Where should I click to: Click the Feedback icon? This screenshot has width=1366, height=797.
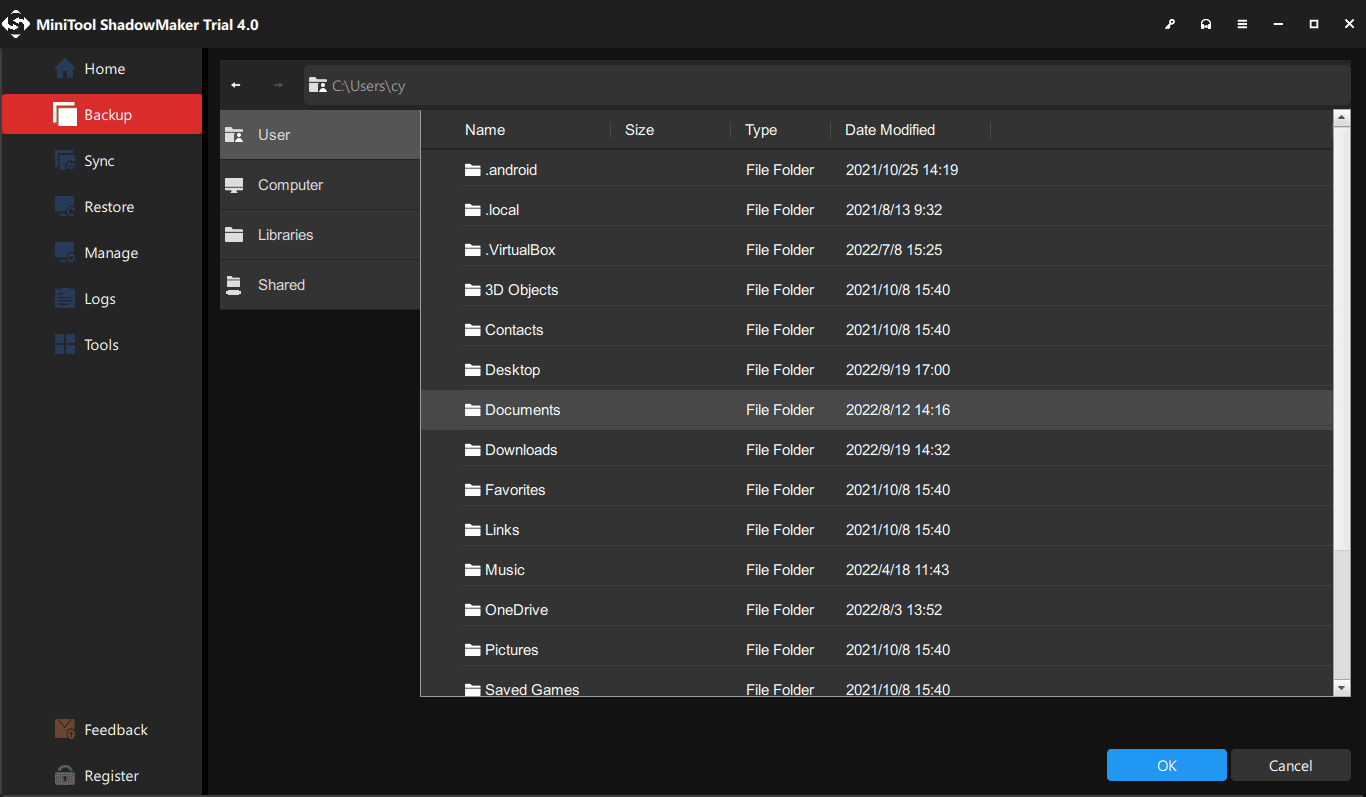coord(64,729)
